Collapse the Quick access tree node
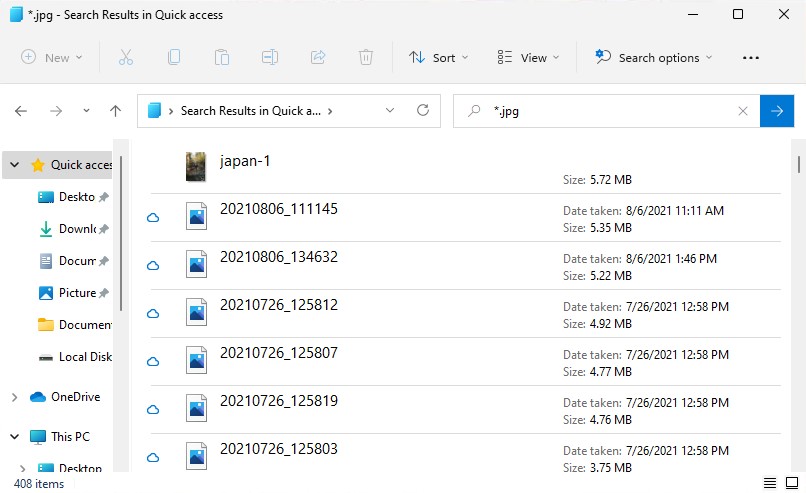Image resolution: width=806 pixels, height=493 pixels. [x=14, y=165]
